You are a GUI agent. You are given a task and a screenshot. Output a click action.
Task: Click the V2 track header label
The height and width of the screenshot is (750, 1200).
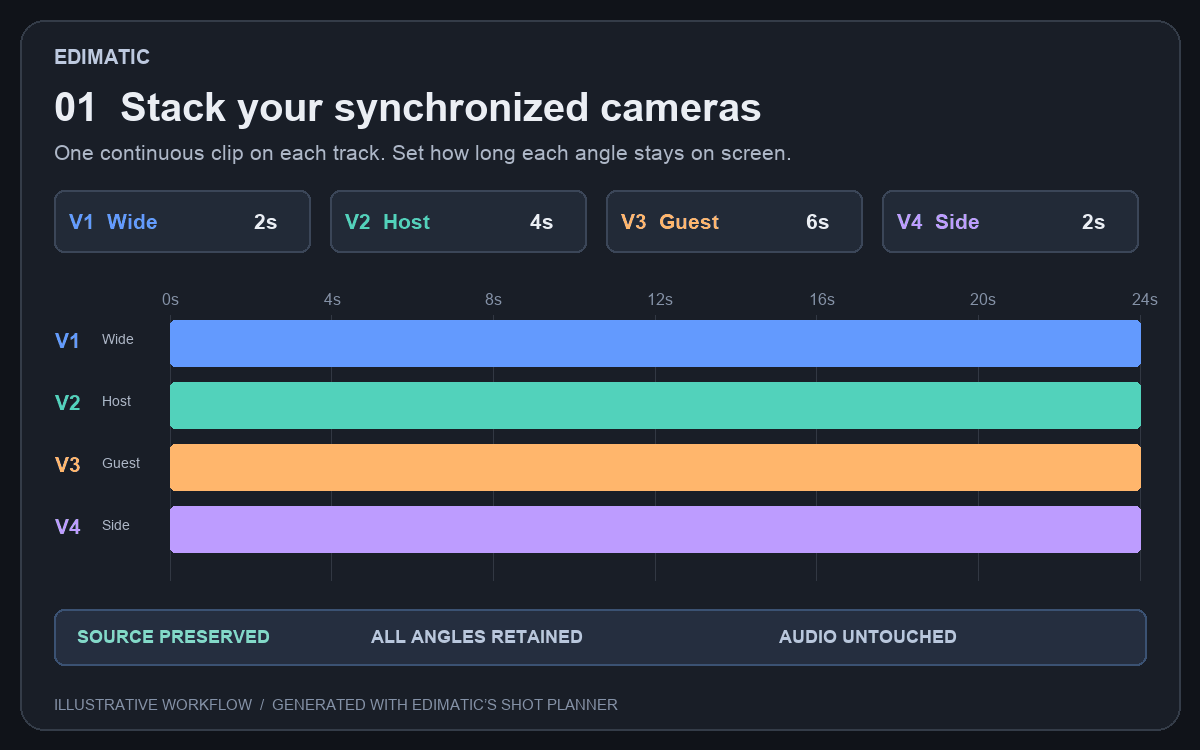click(x=67, y=403)
